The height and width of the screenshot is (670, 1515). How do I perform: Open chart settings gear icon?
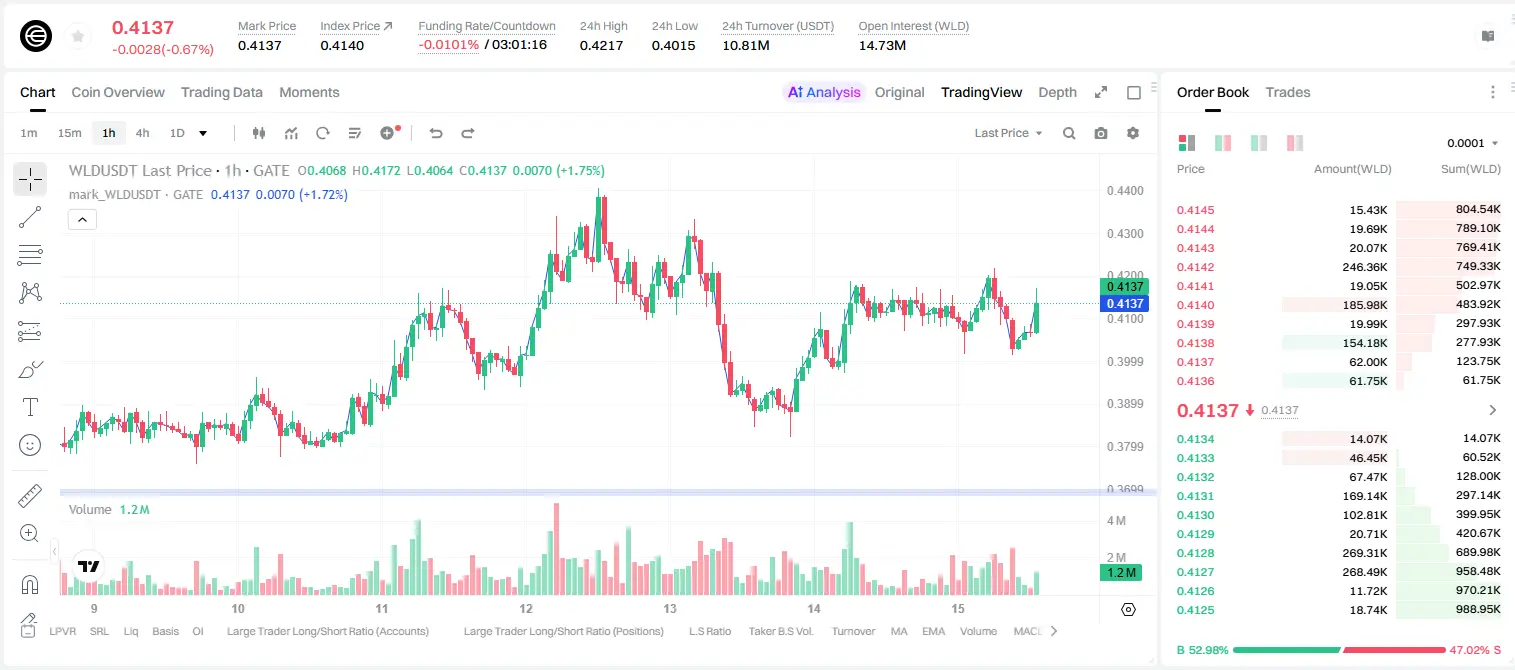(x=1133, y=133)
